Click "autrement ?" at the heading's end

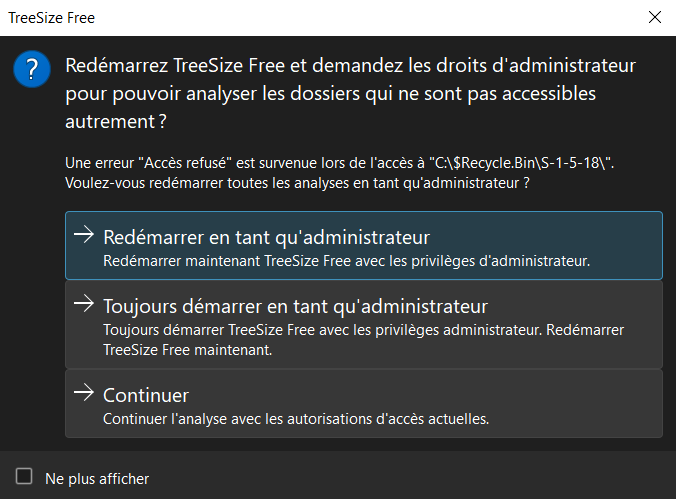point(115,122)
